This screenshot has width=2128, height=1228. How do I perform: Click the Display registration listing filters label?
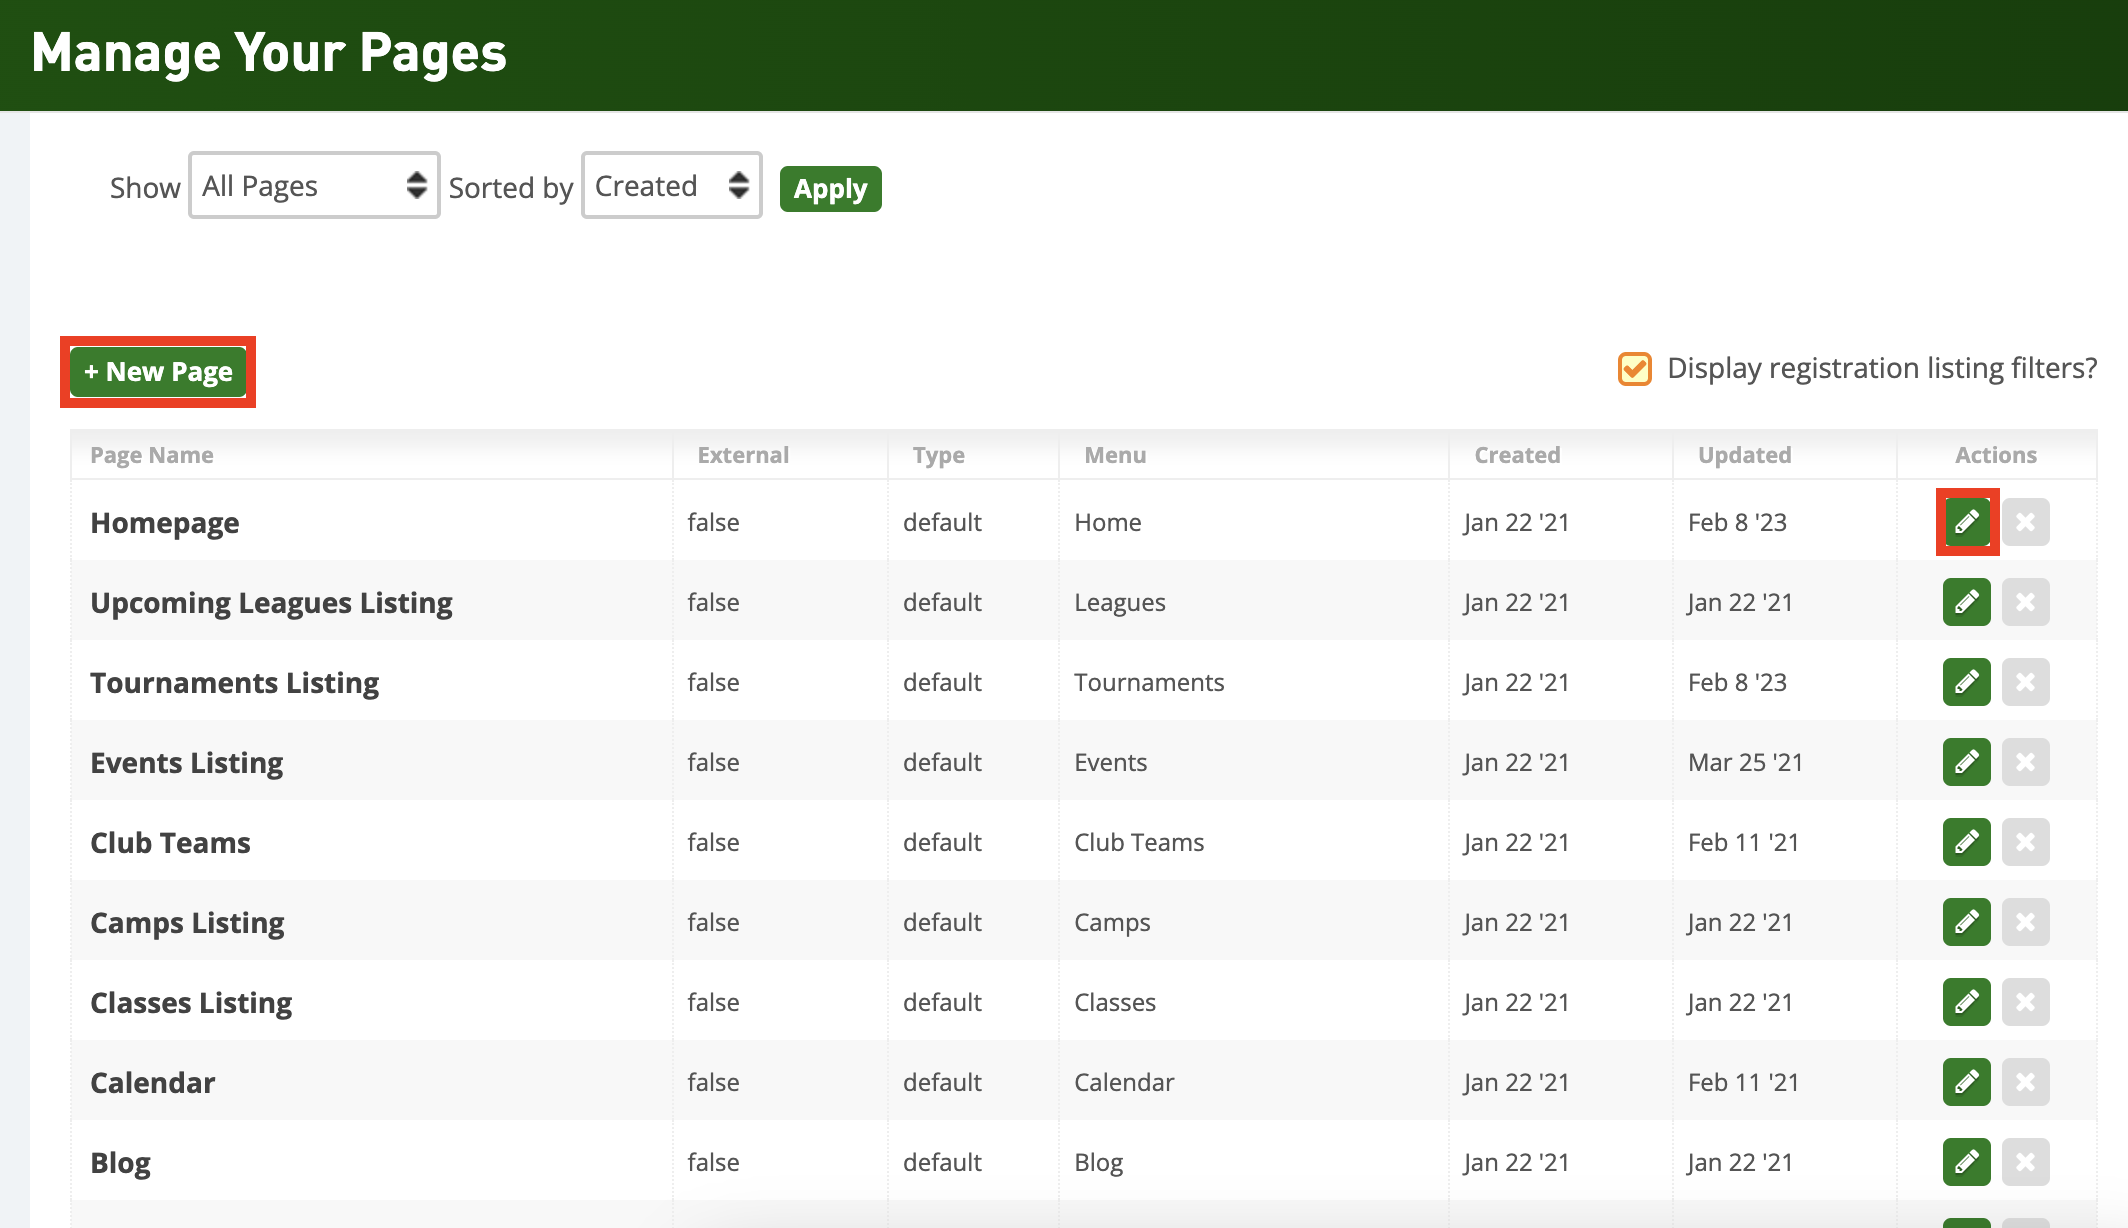coord(1882,368)
